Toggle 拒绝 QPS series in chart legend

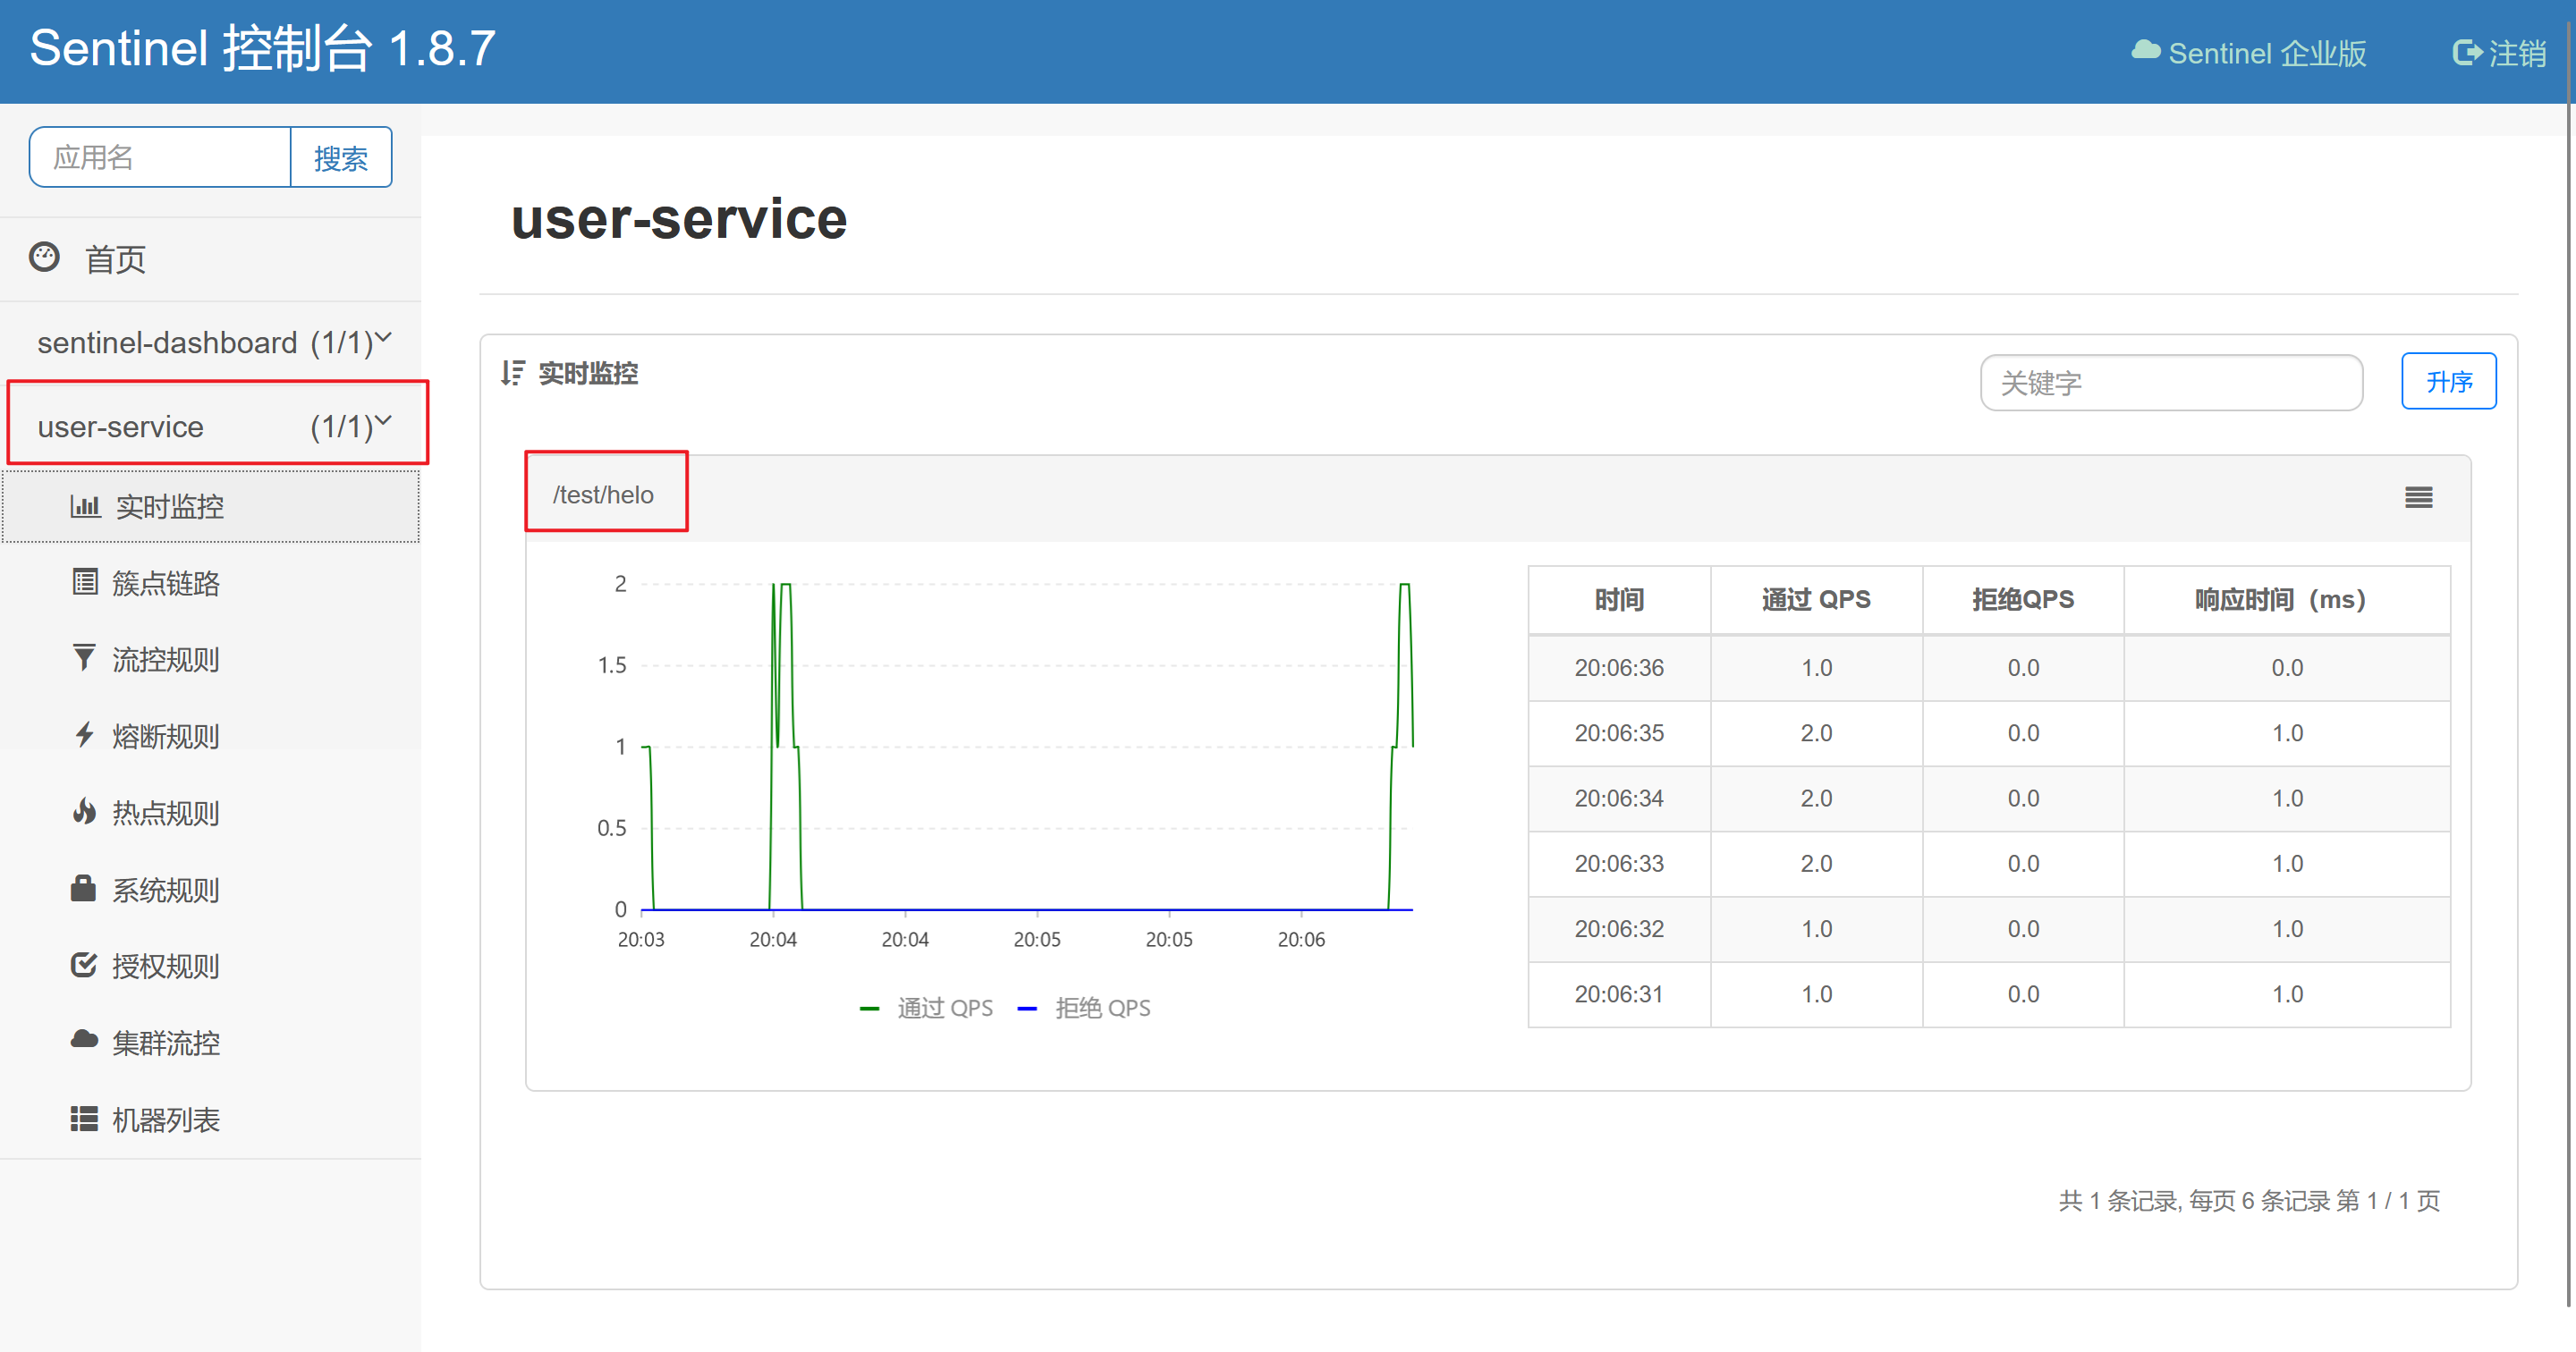click(x=1085, y=1008)
